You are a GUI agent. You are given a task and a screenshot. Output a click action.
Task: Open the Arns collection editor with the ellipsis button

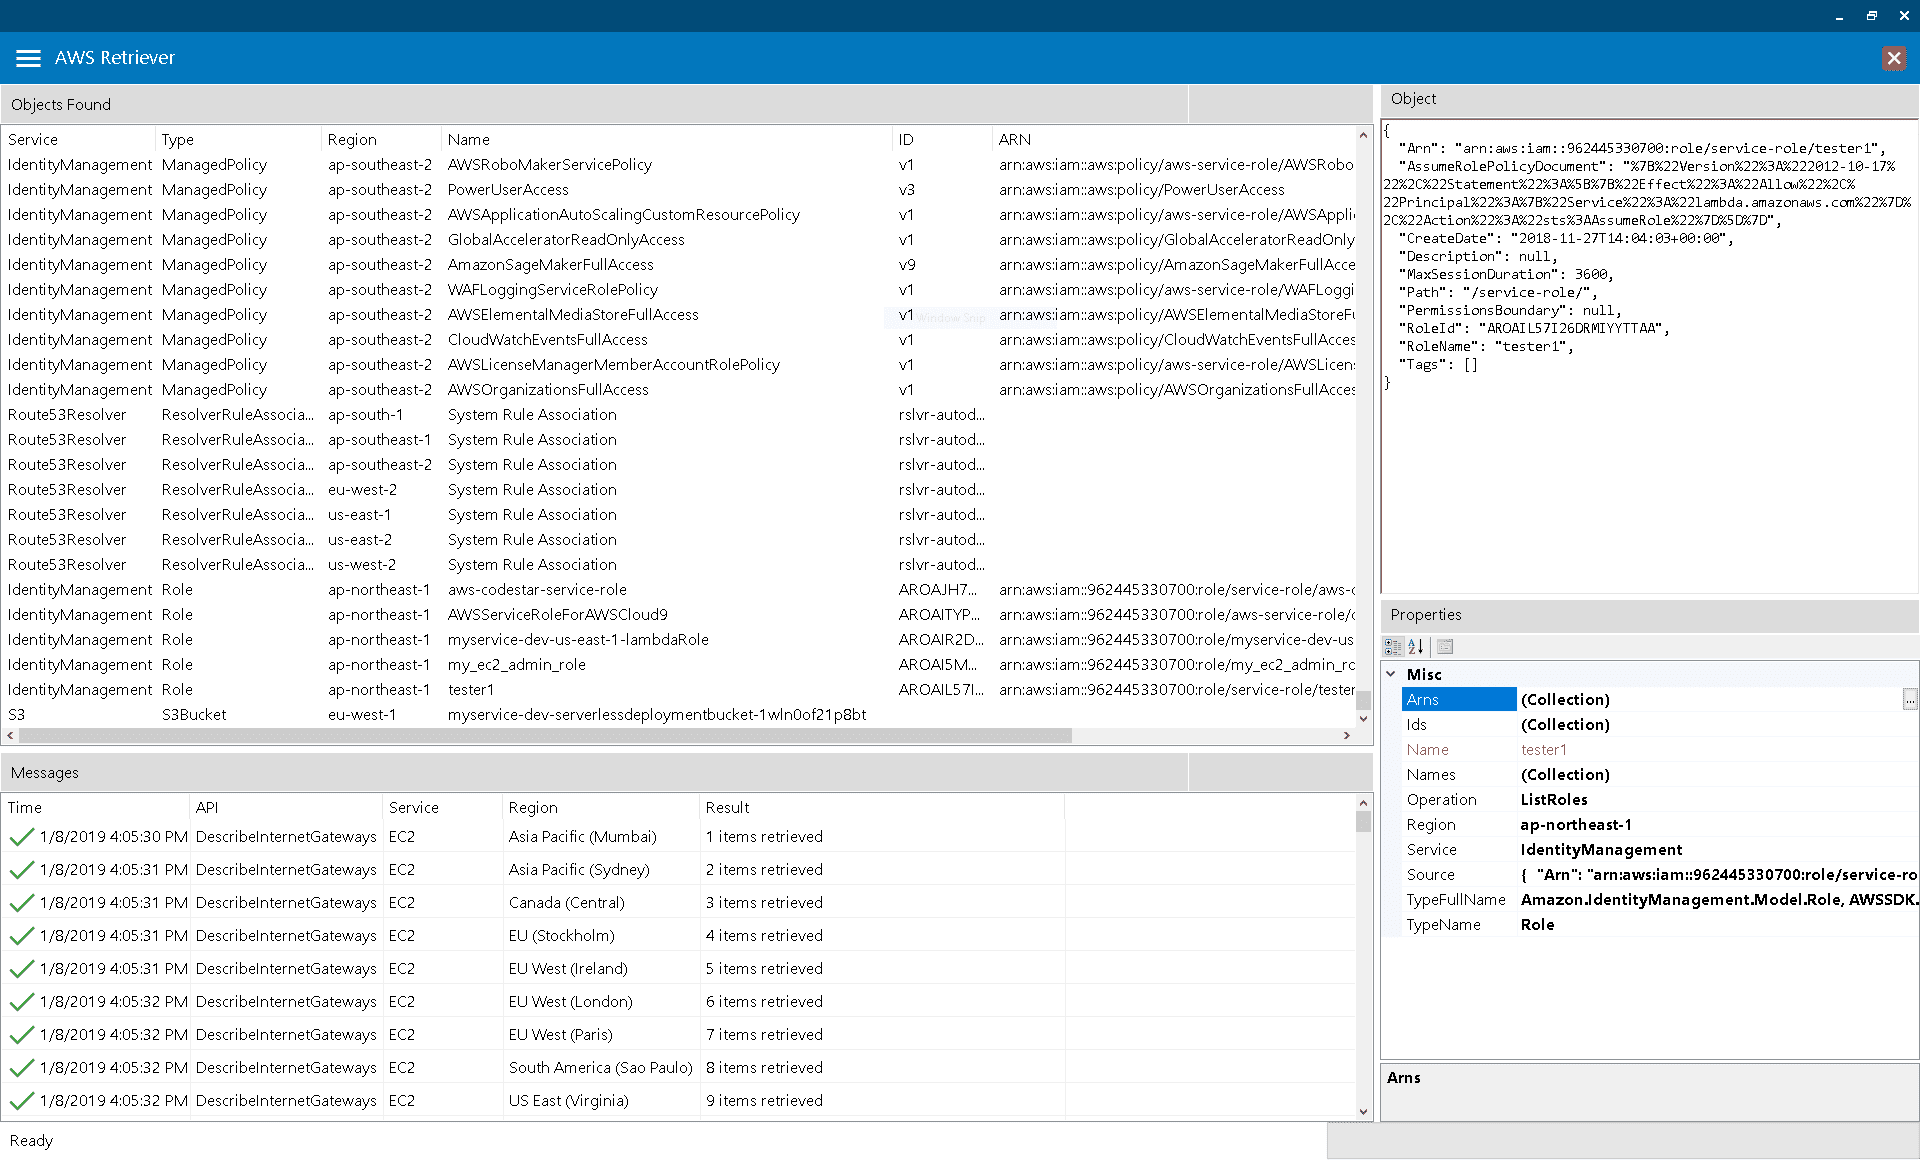pos(1910,699)
